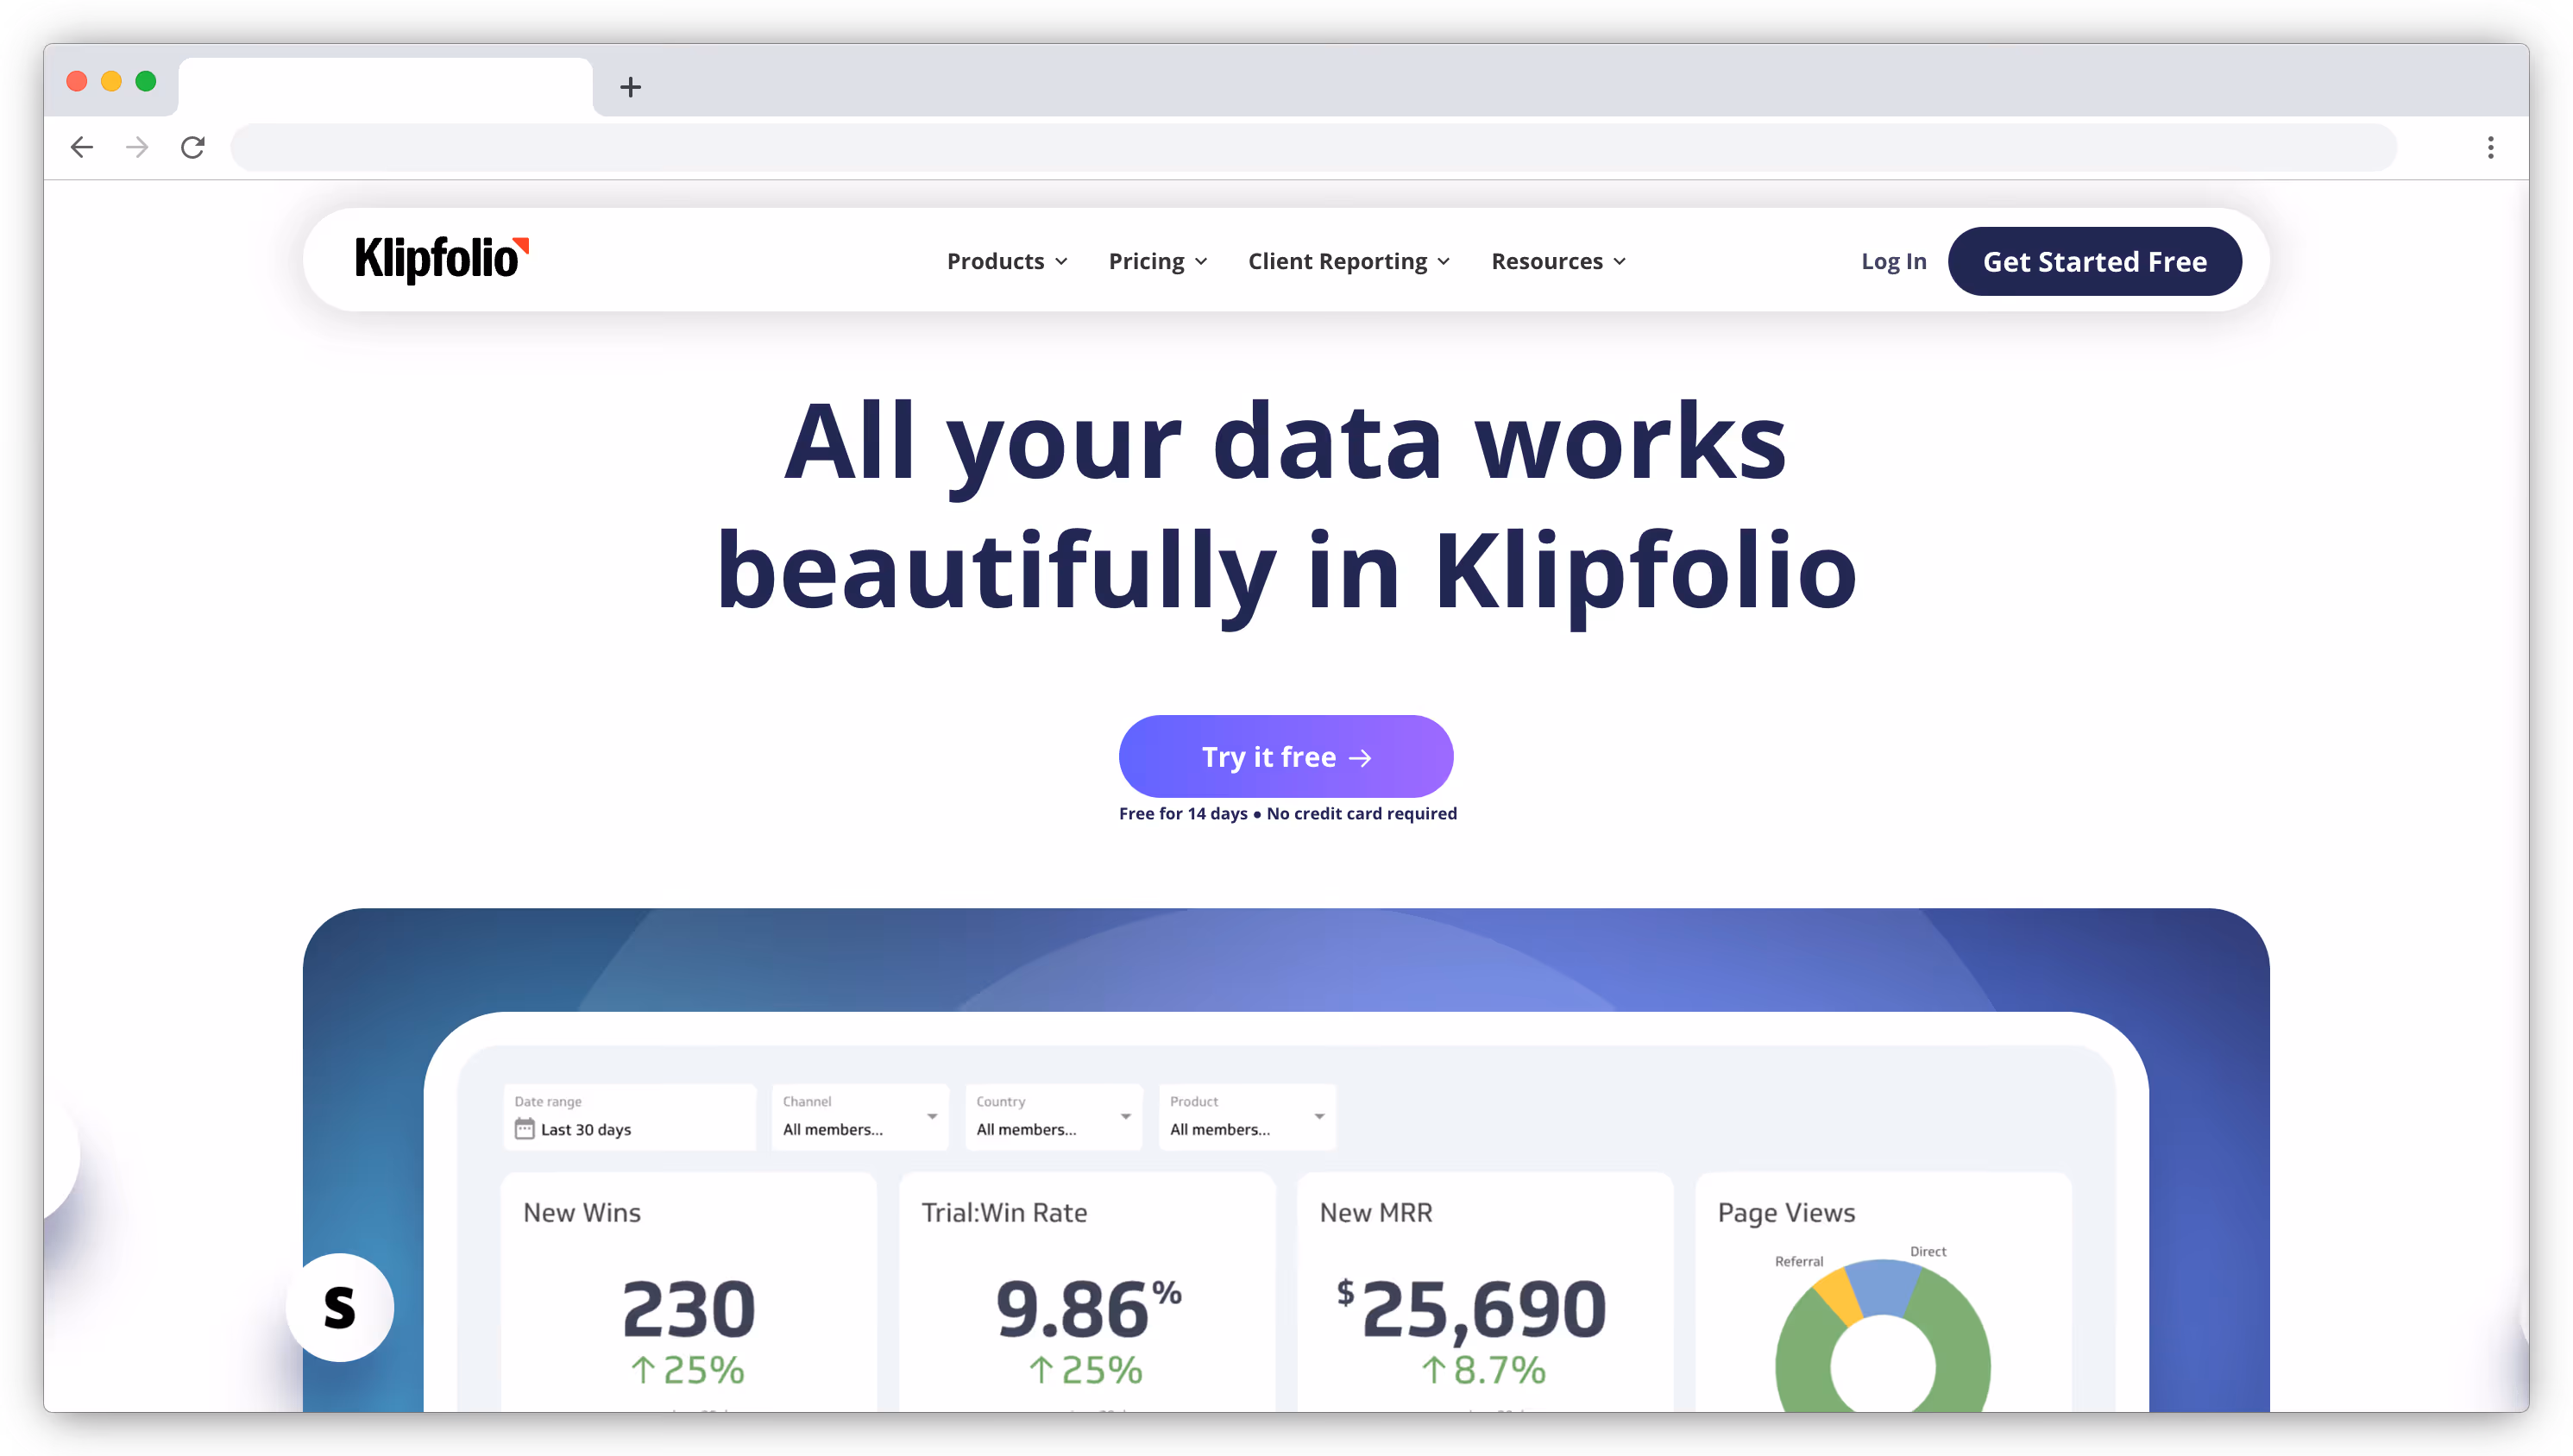The width and height of the screenshot is (2573, 1456).
Task: Select the Log In link
Action: [1893, 261]
